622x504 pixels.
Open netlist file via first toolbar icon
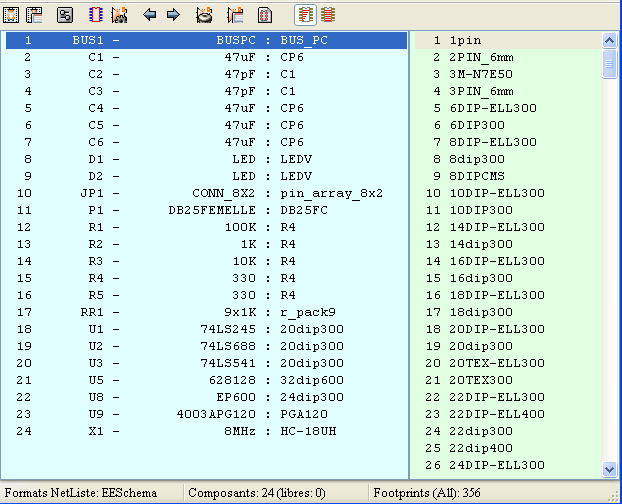(11, 15)
